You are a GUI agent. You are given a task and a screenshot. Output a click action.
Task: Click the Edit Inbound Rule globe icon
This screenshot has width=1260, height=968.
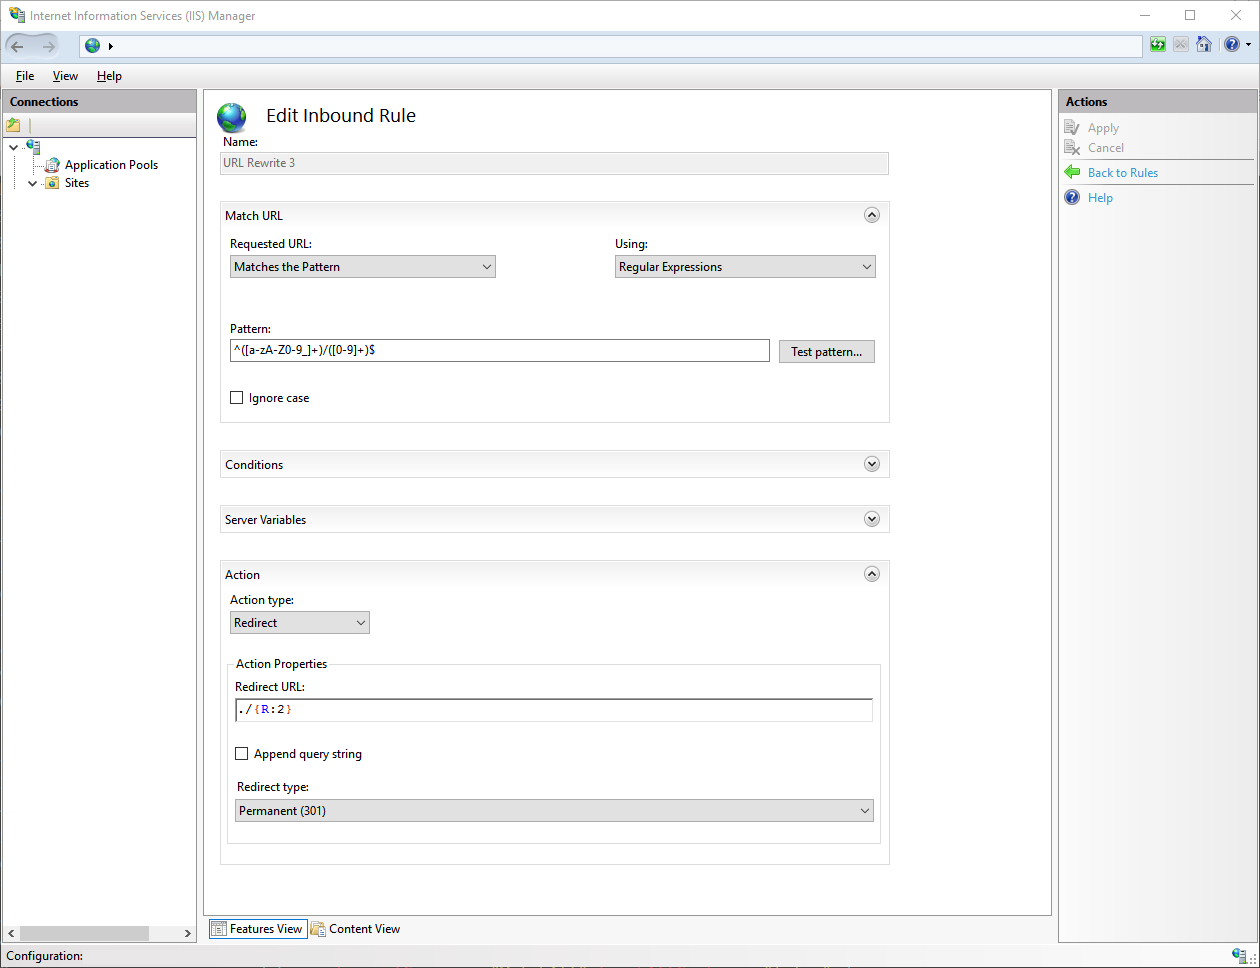pos(231,118)
